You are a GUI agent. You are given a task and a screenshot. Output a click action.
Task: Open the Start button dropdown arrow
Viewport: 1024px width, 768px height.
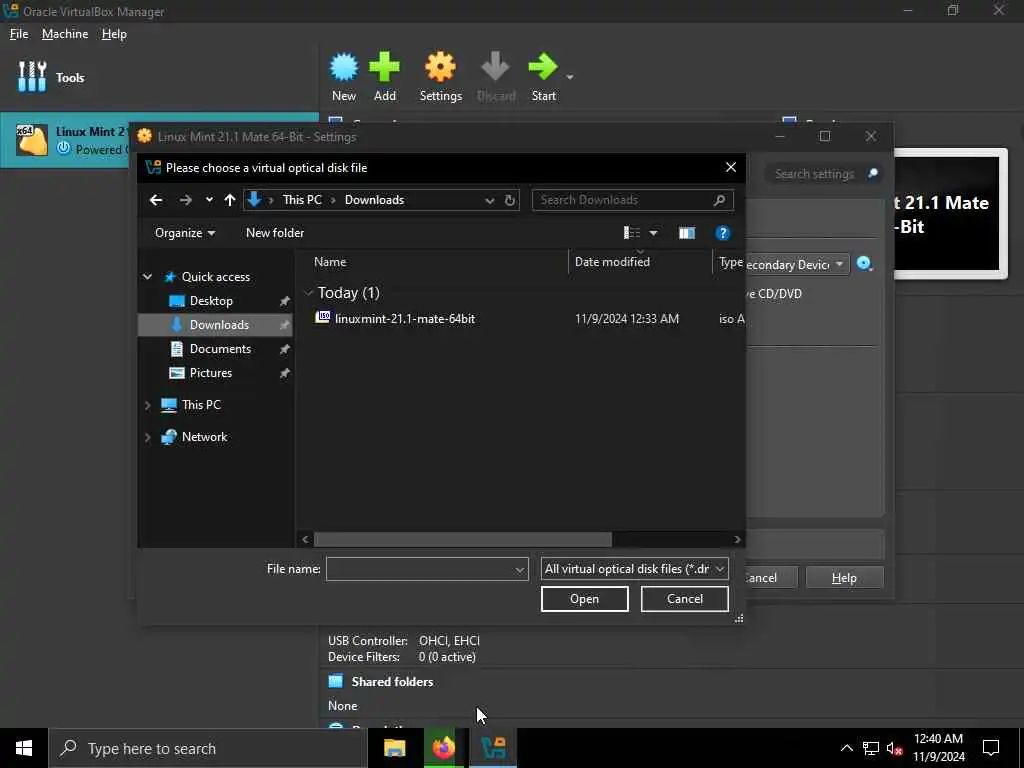click(x=569, y=77)
